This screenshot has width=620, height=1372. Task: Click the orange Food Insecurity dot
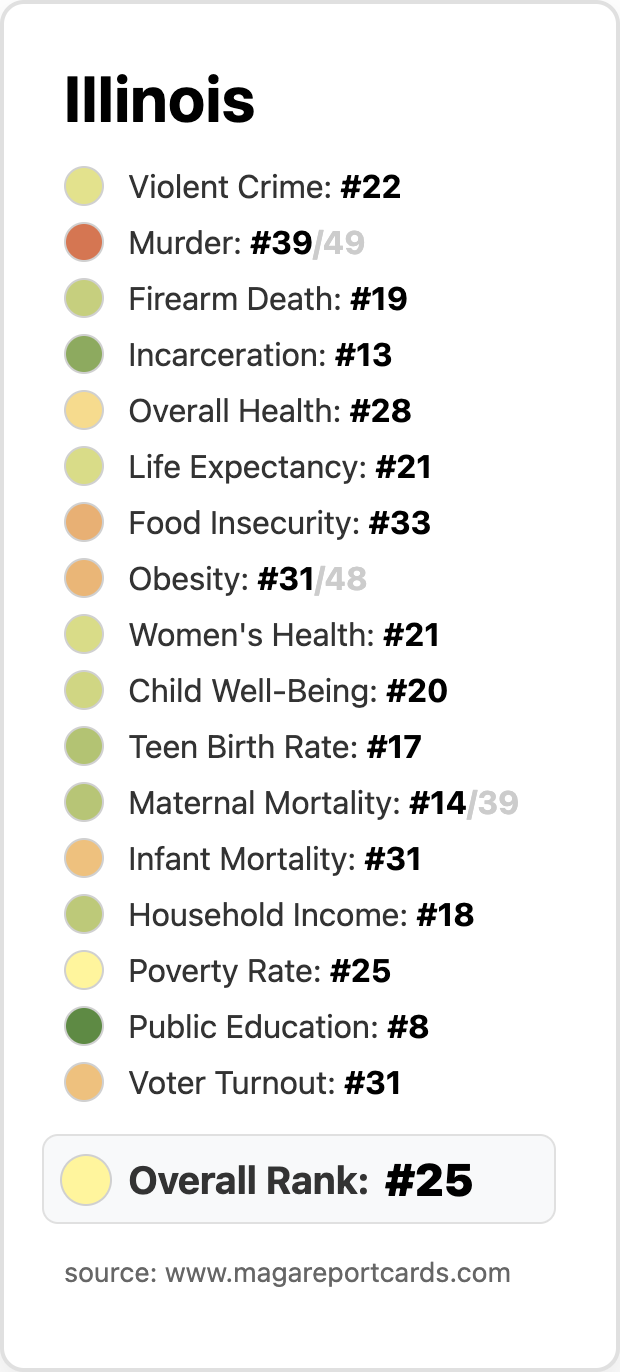84,523
